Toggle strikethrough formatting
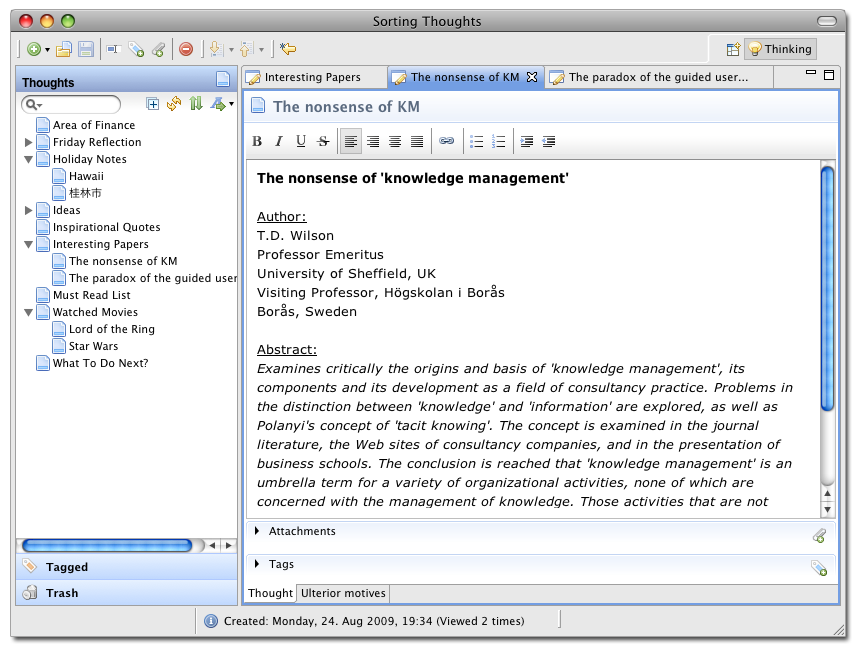The height and width of the screenshot is (650, 860). (323, 142)
